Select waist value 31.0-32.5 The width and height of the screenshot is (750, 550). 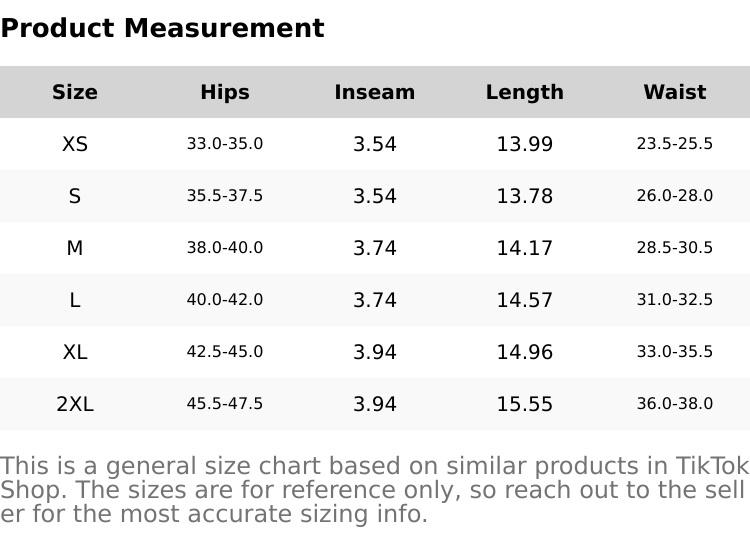[x=675, y=300]
